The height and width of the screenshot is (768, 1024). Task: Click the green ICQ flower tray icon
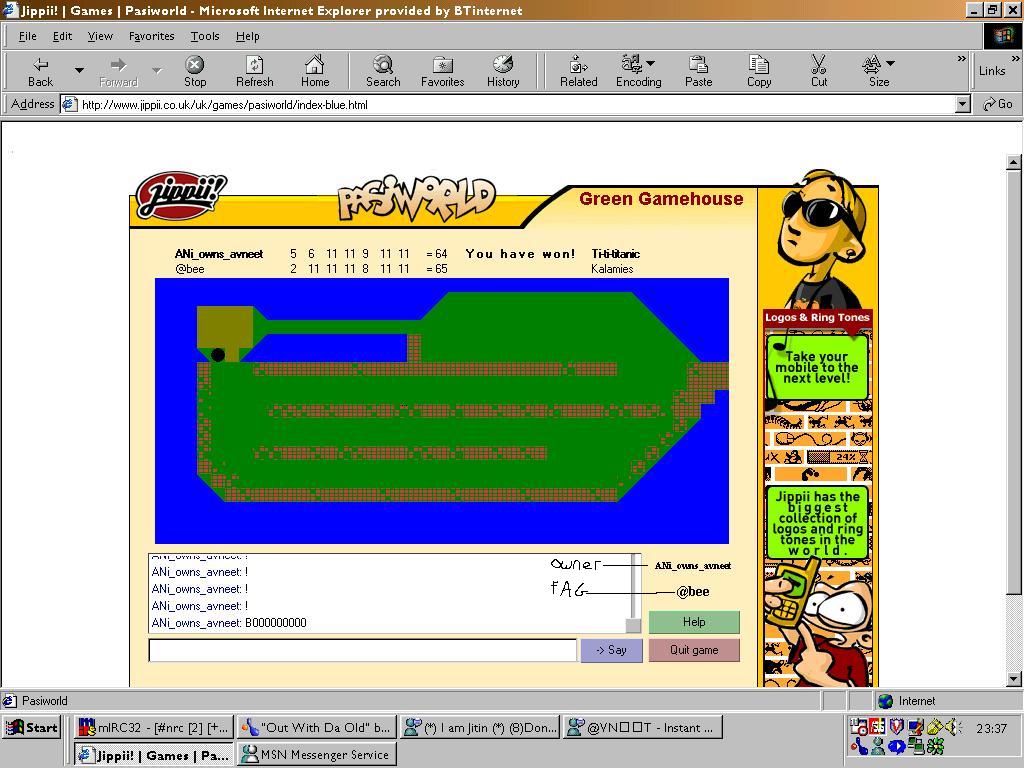point(936,746)
